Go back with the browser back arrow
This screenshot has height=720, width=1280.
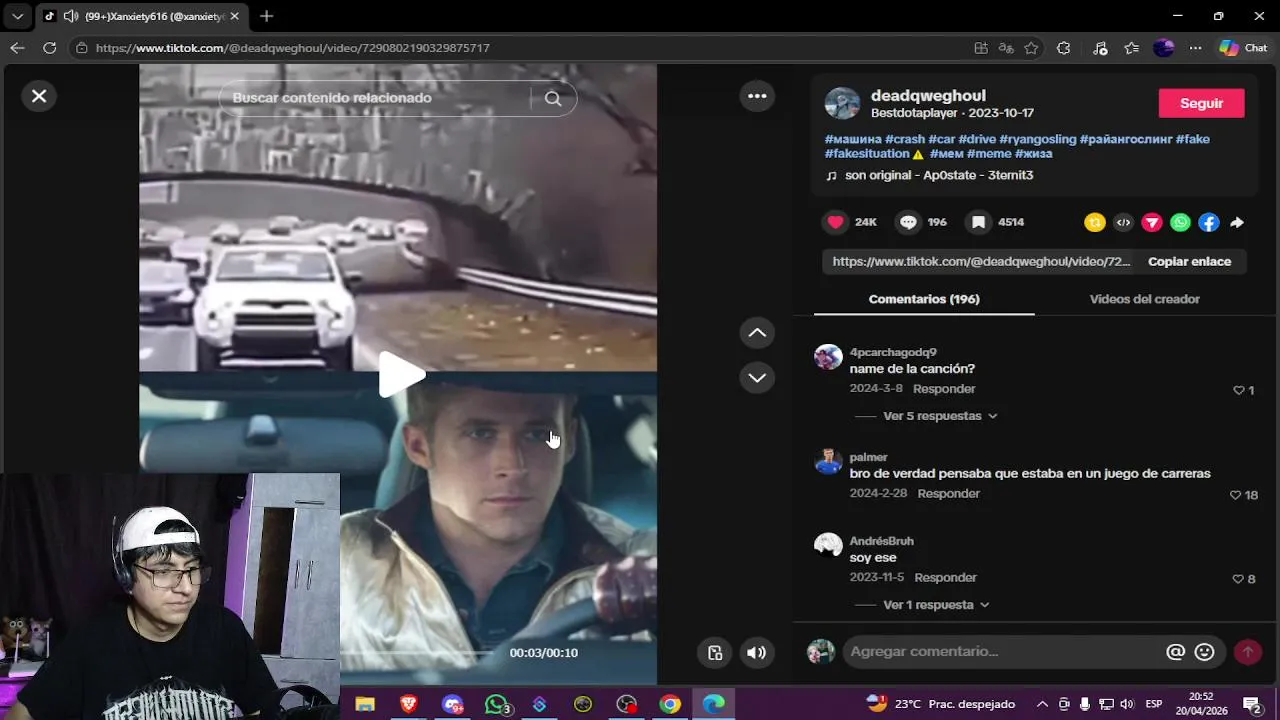pyautogui.click(x=17, y=48)
